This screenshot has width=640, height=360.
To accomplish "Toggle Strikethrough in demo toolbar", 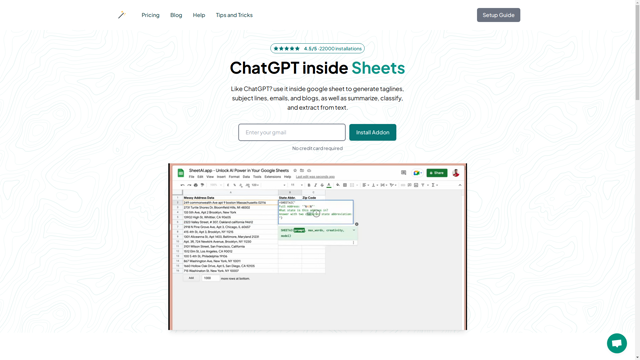I will tap(322, 185).
